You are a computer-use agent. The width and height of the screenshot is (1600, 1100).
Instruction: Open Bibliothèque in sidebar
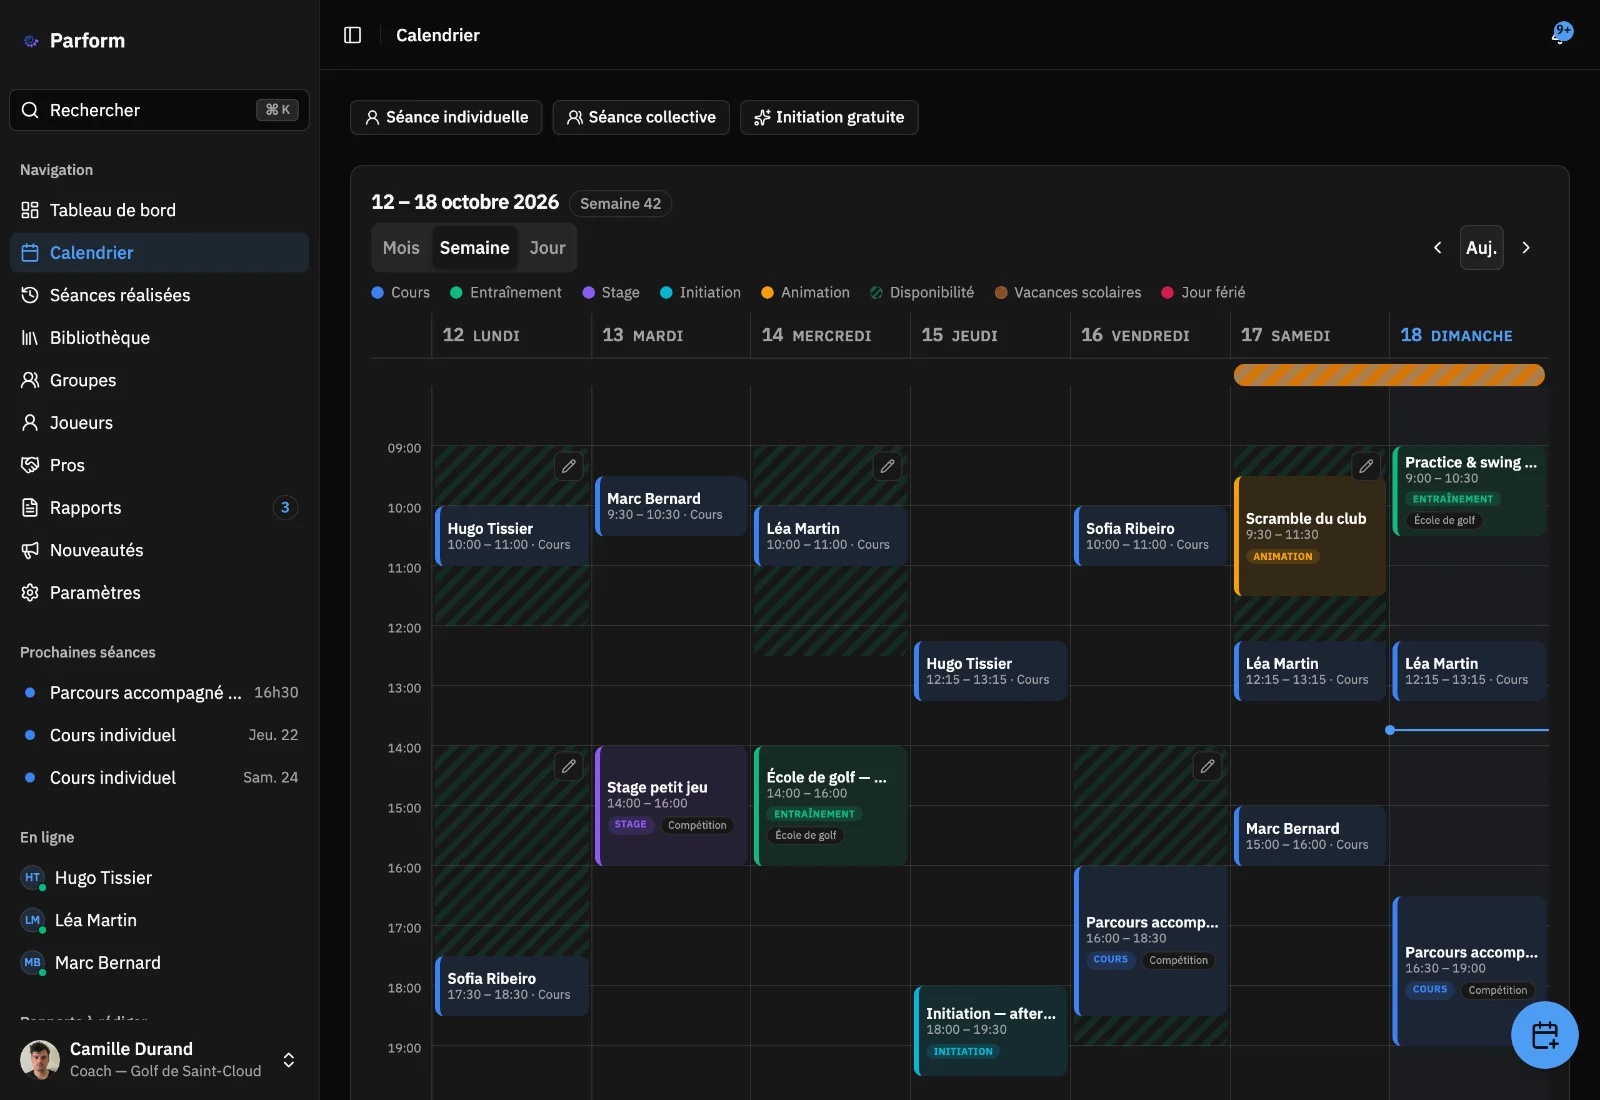(160, 338)
